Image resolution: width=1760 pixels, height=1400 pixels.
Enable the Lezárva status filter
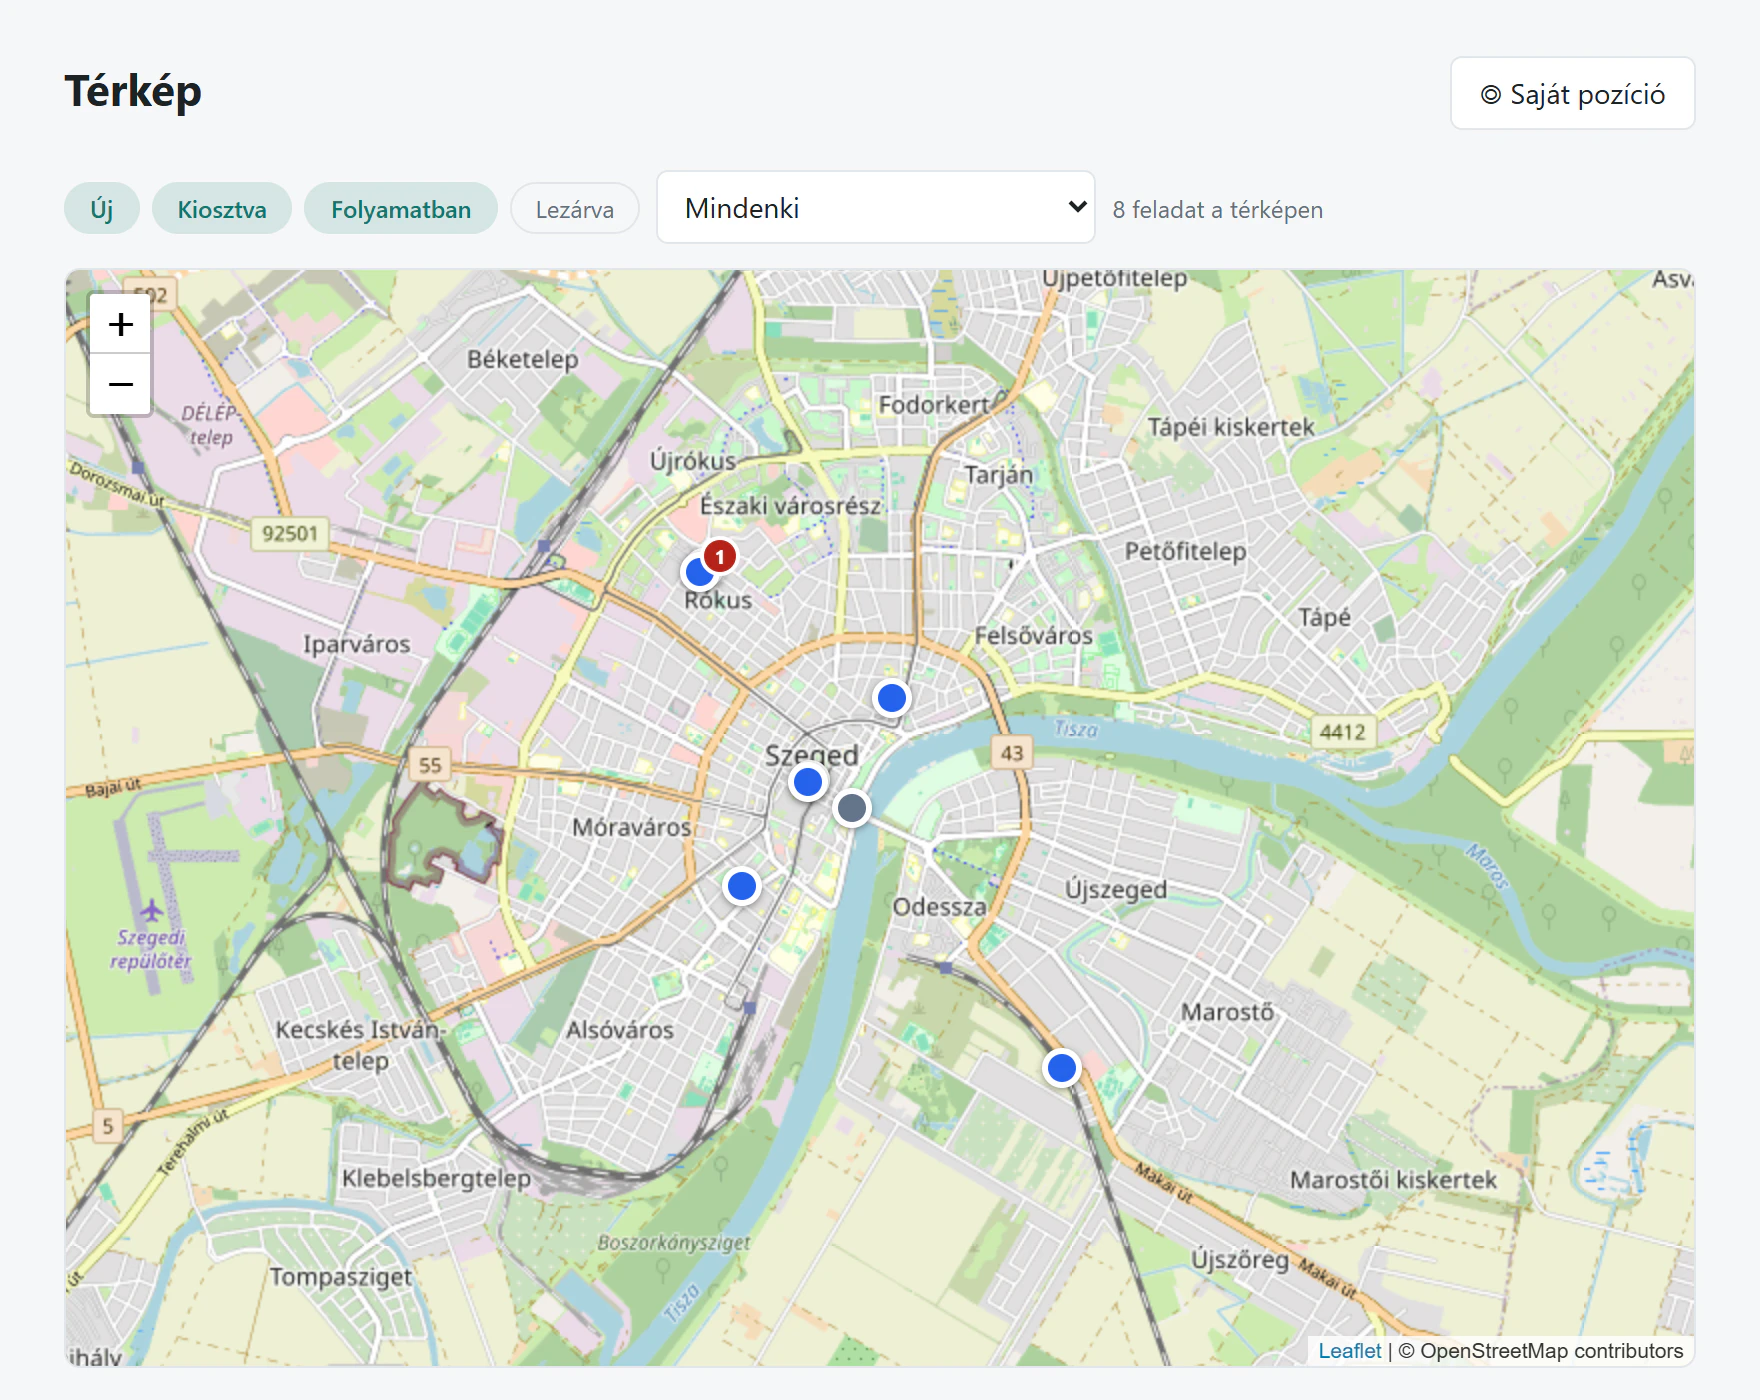pyautogui.click(x=575, y=209)
